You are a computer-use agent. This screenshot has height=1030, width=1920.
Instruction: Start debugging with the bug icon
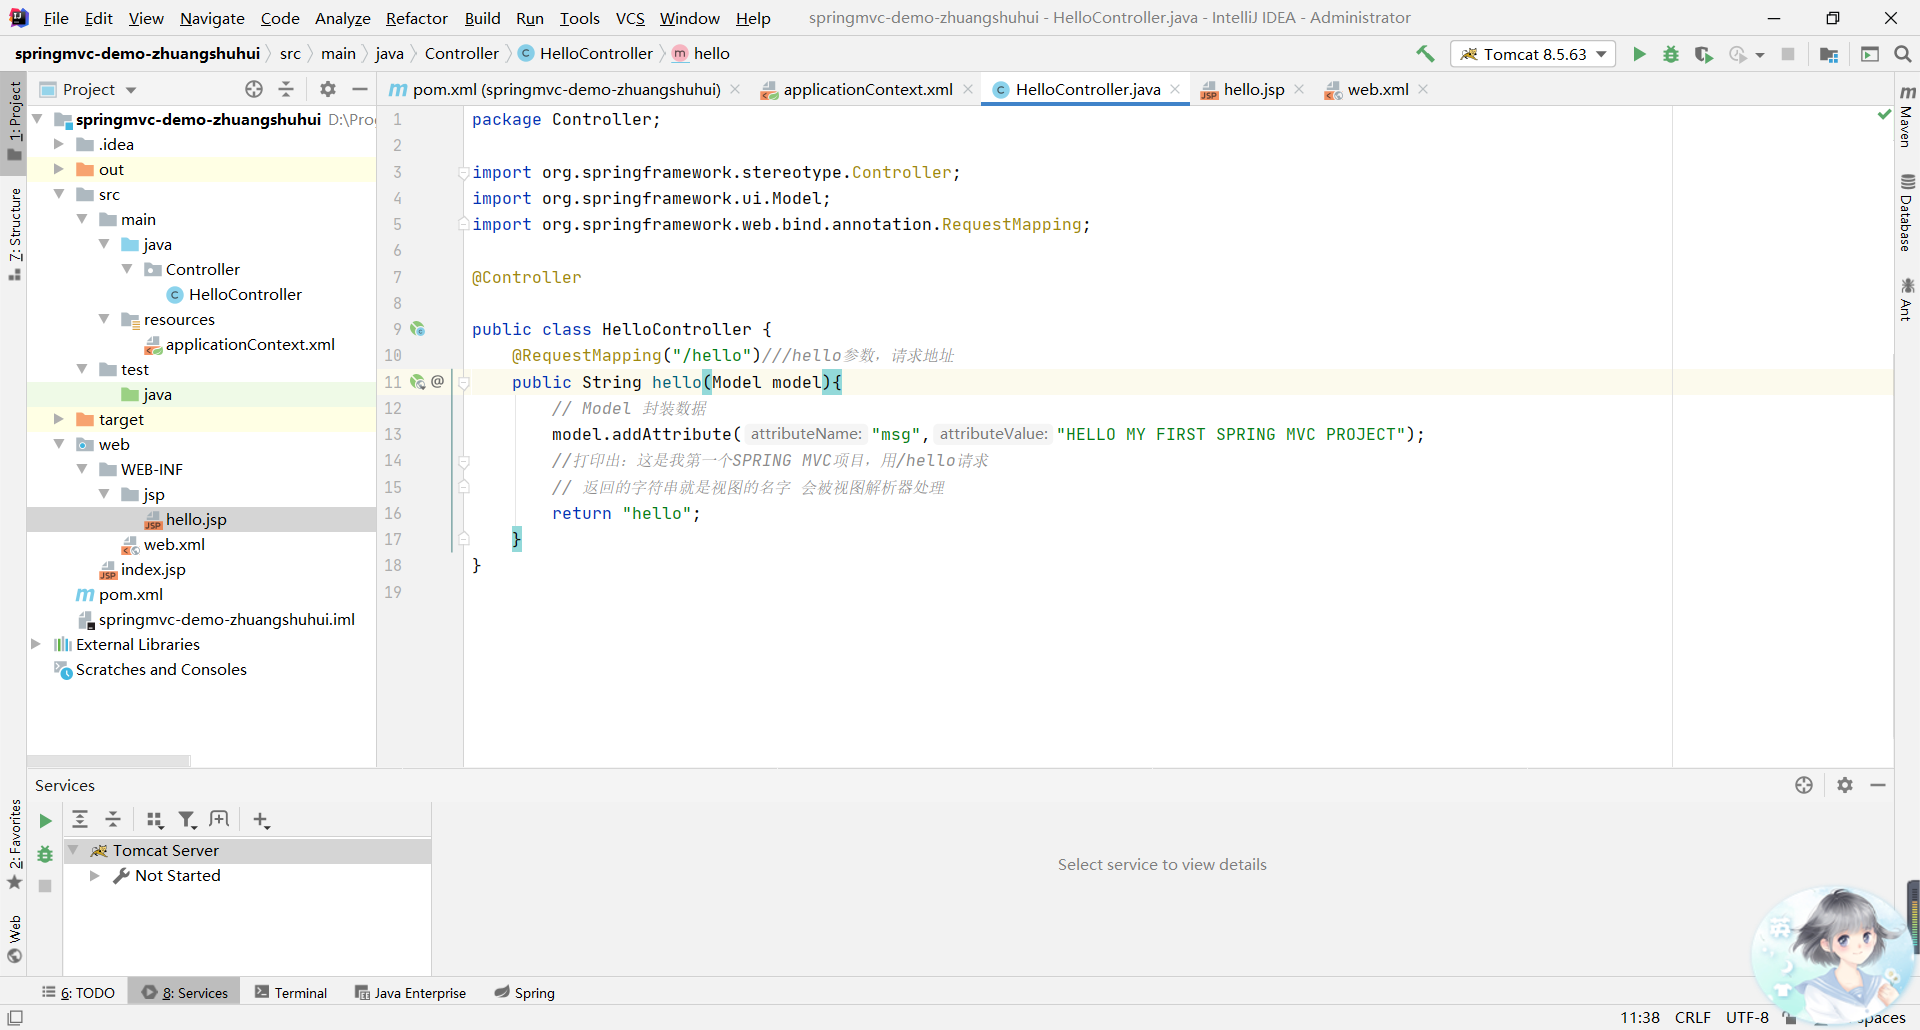coord(1671,54)
